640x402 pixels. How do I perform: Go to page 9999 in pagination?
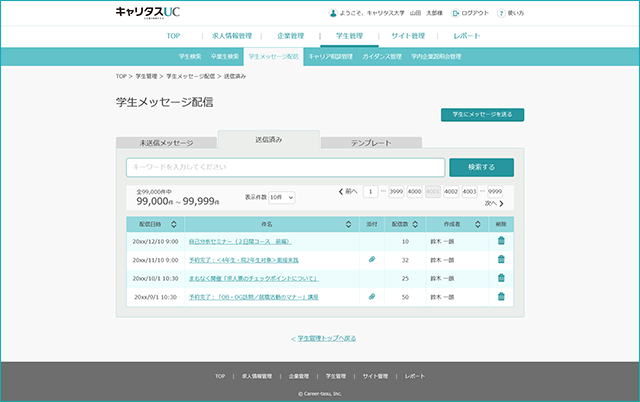[x=495, y=191]
